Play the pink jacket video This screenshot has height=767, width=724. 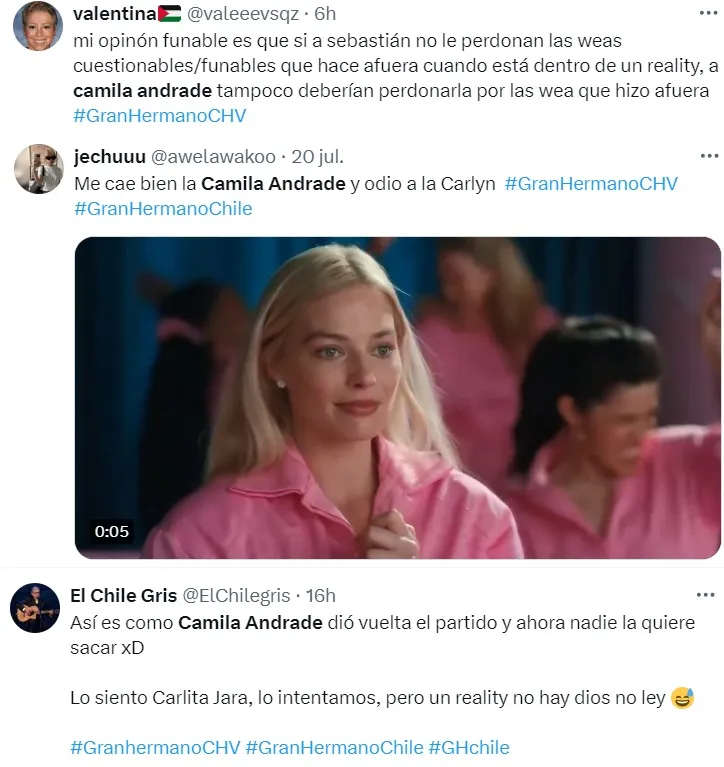397,398
